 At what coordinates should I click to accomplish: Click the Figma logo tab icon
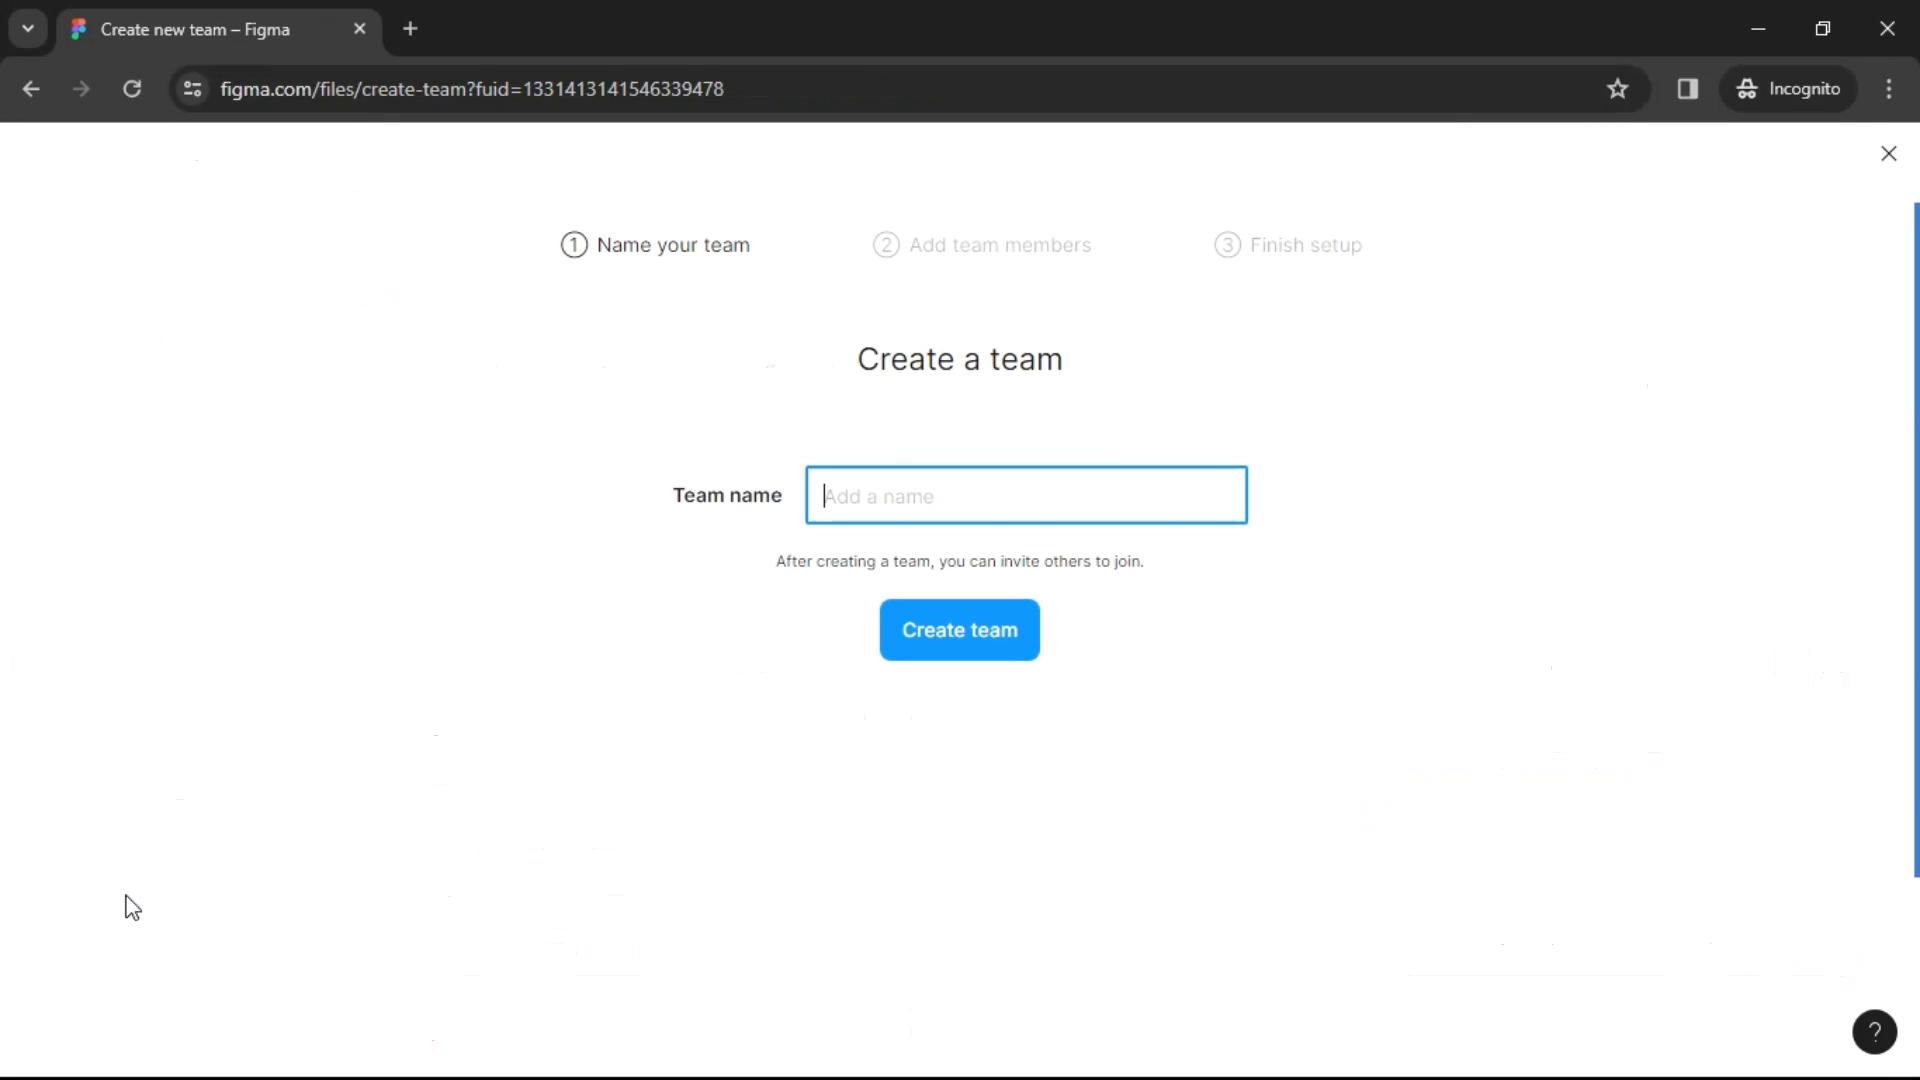pyautogui.click(x=78, y=29)
